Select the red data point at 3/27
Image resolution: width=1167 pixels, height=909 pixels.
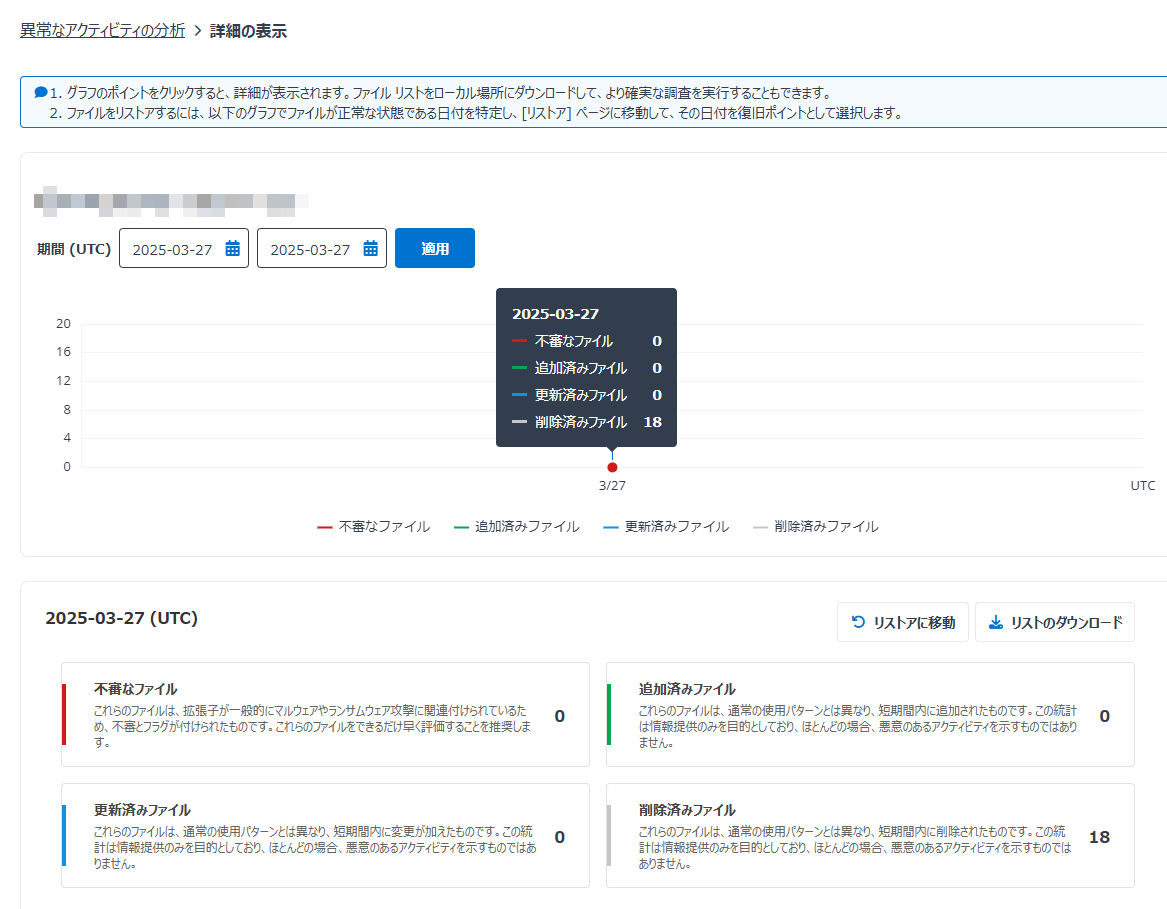pyautogui.click(x=613, y=468)
